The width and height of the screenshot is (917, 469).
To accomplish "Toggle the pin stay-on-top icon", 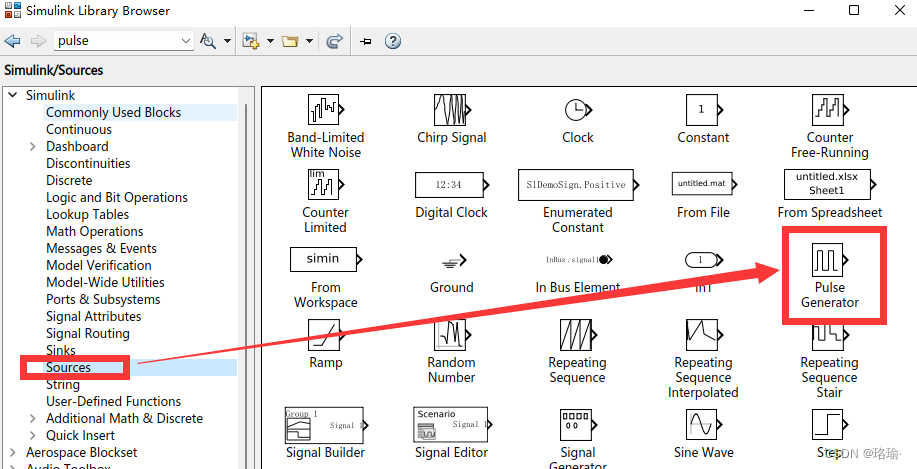I will [366, 42].
